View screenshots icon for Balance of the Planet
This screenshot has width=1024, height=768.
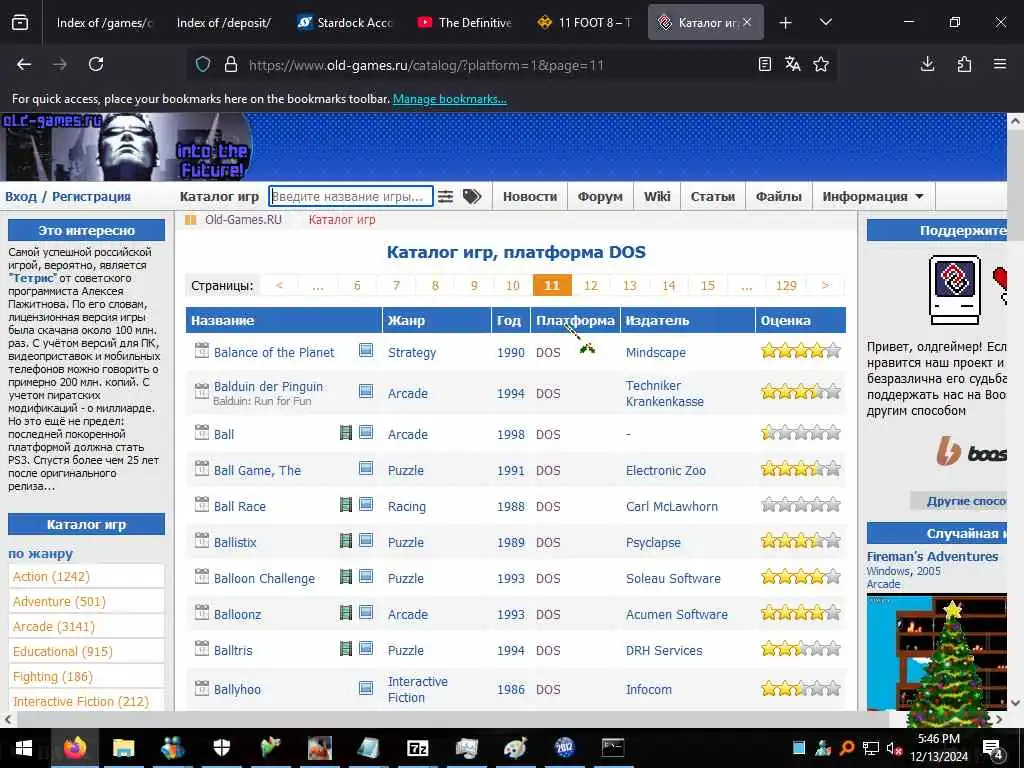point(366,350)
